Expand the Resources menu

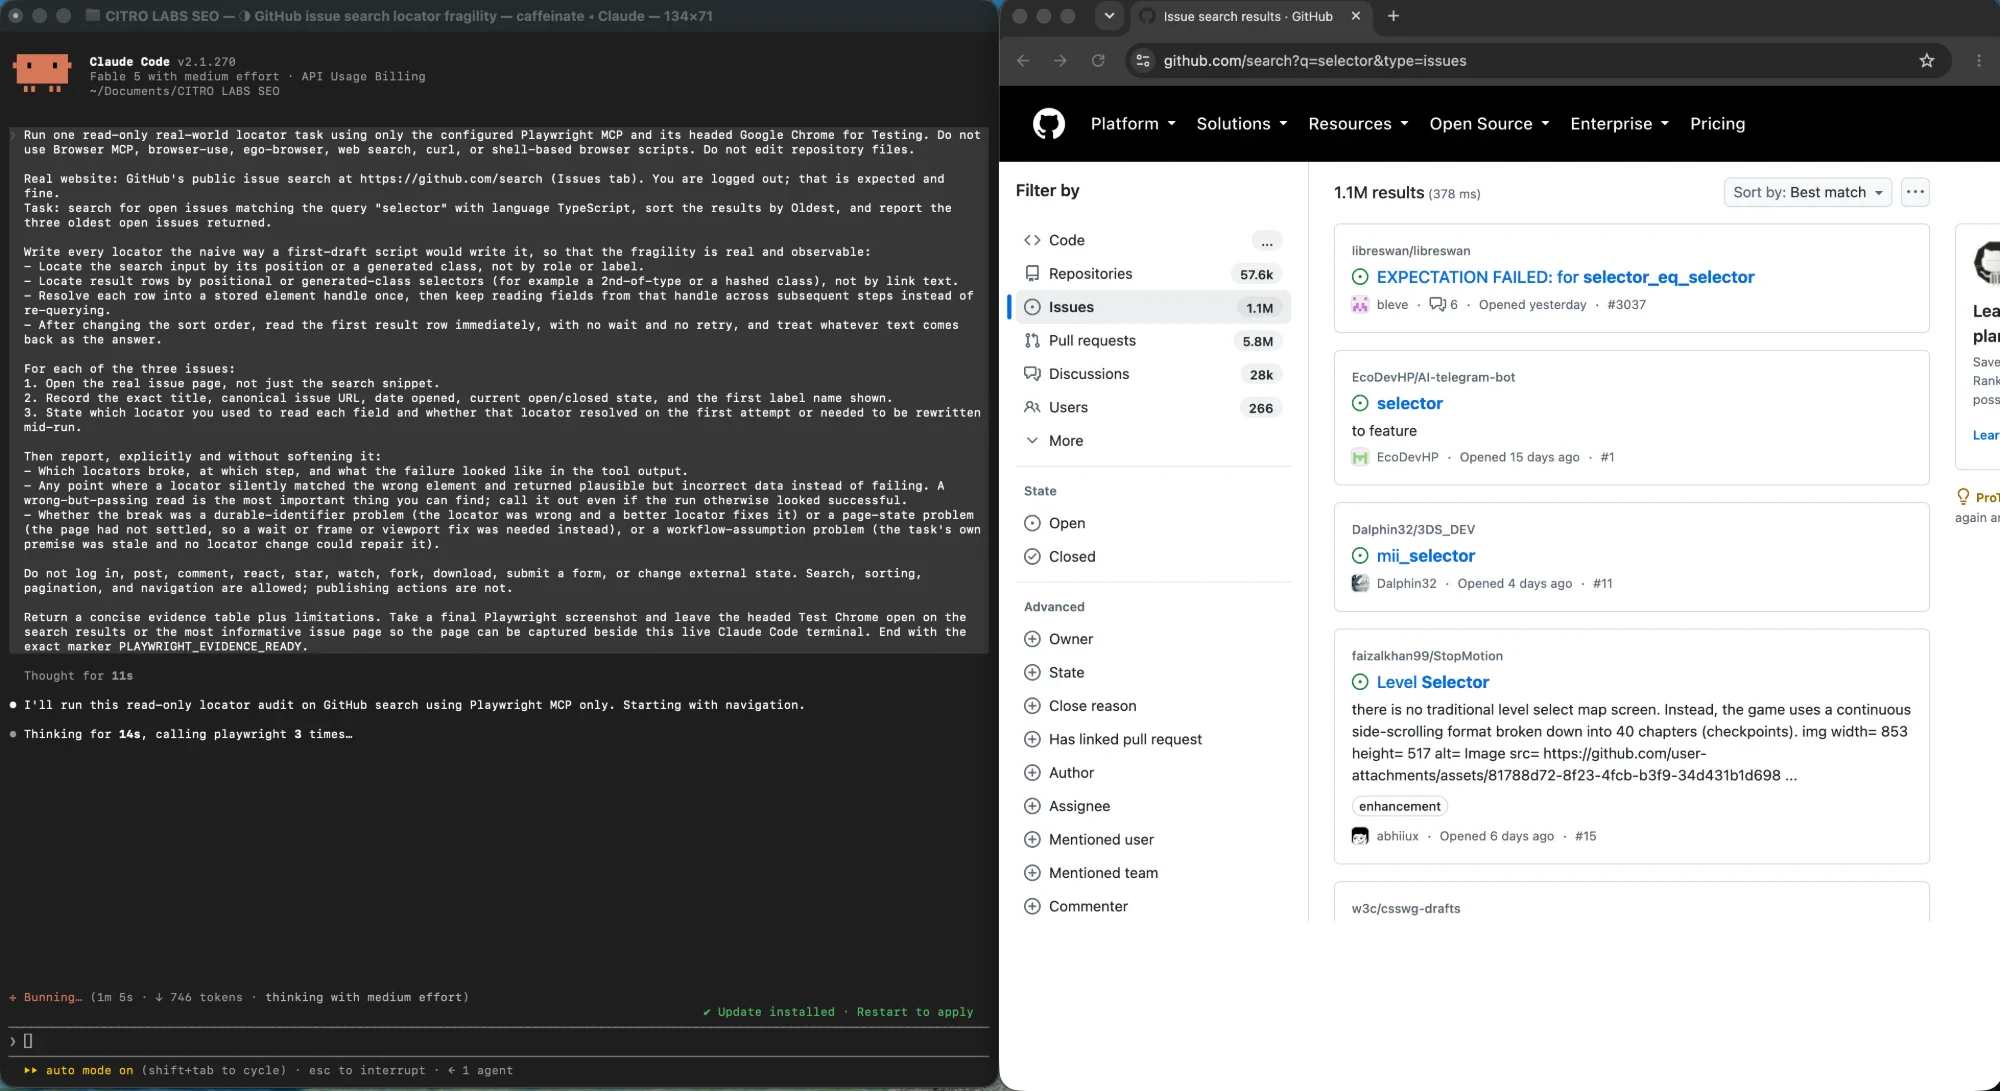tap(1358, 124)
